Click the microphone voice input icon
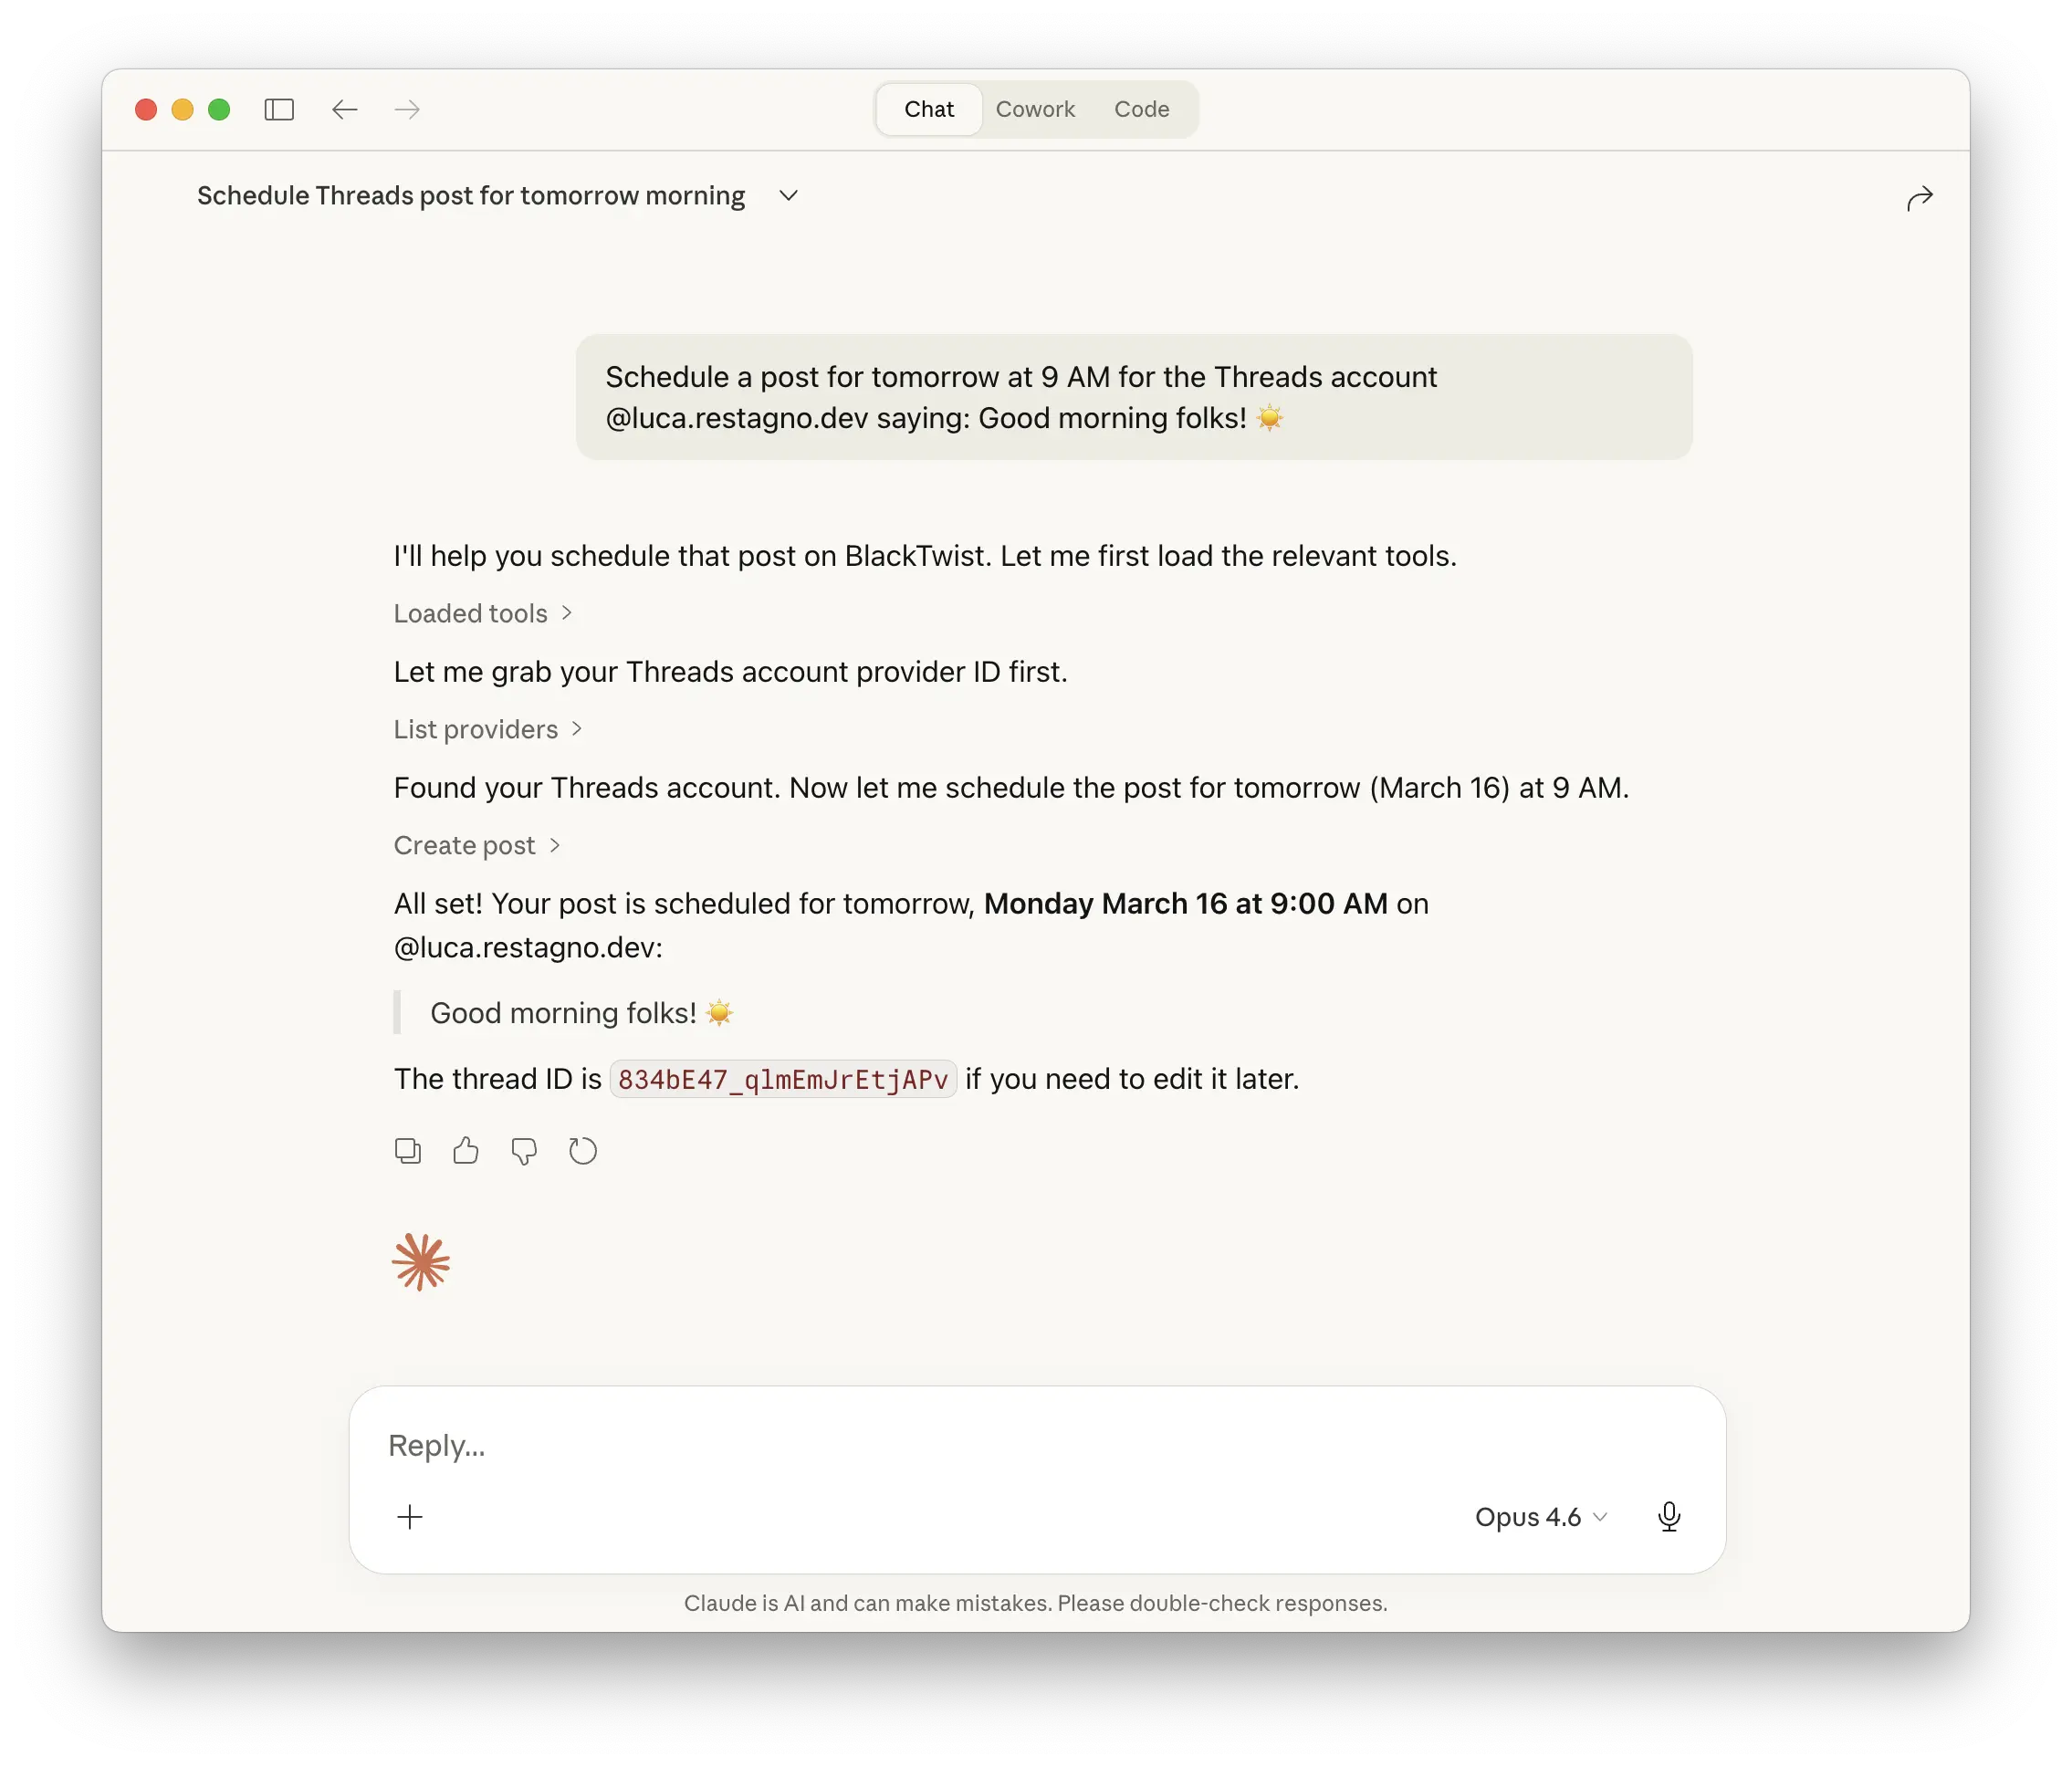Image resolution: width=2072 pixels, height=1767 pixels. point(1668,1517)
